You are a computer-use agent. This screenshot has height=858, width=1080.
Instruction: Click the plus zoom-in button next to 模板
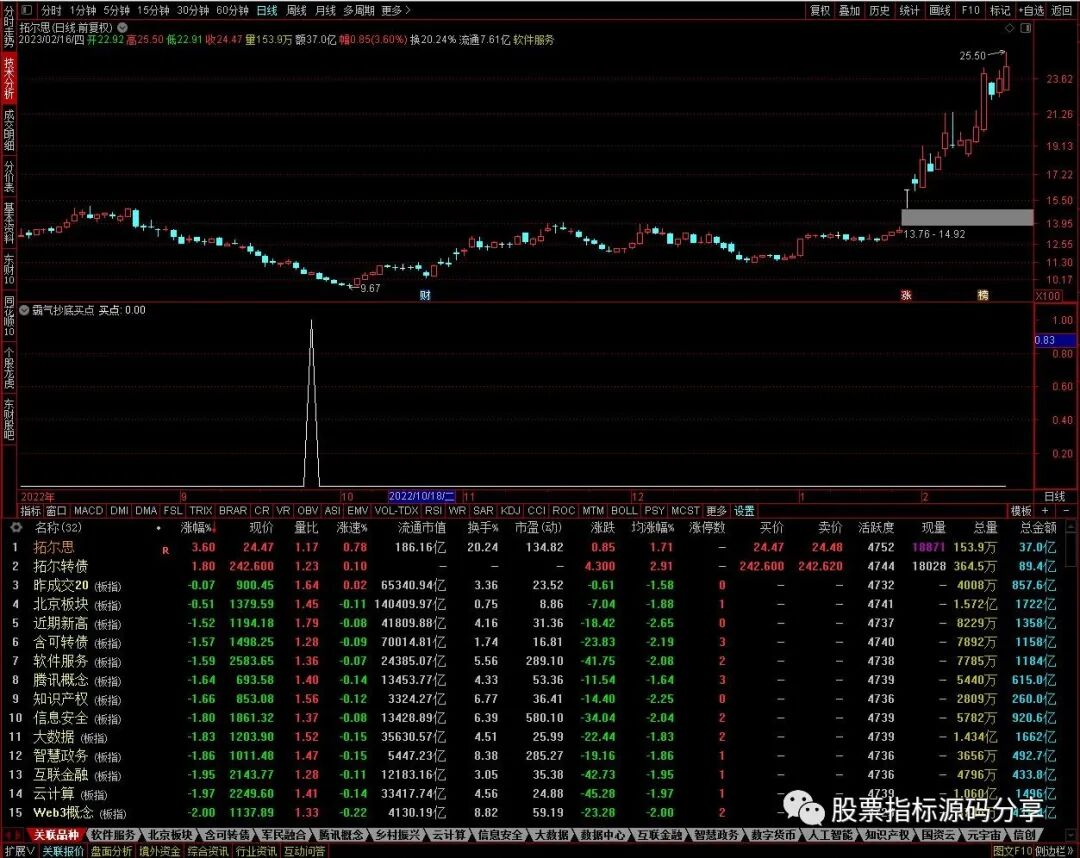(1045, 511)
